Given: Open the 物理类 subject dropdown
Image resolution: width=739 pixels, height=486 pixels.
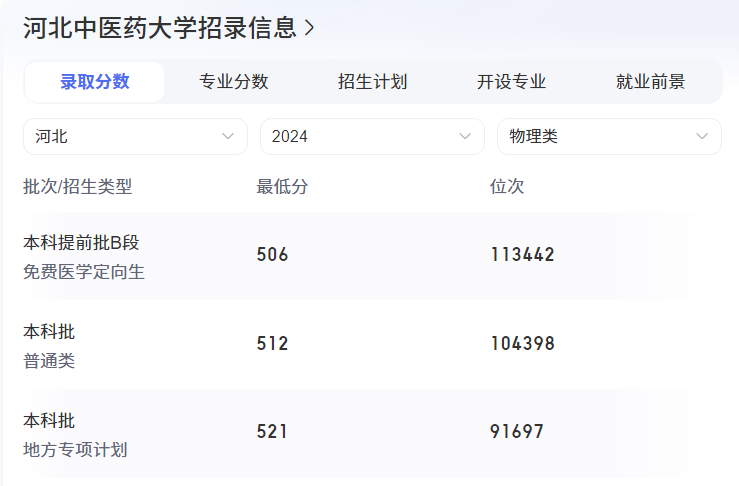Looking at the screenshot, I should point(609,136).
